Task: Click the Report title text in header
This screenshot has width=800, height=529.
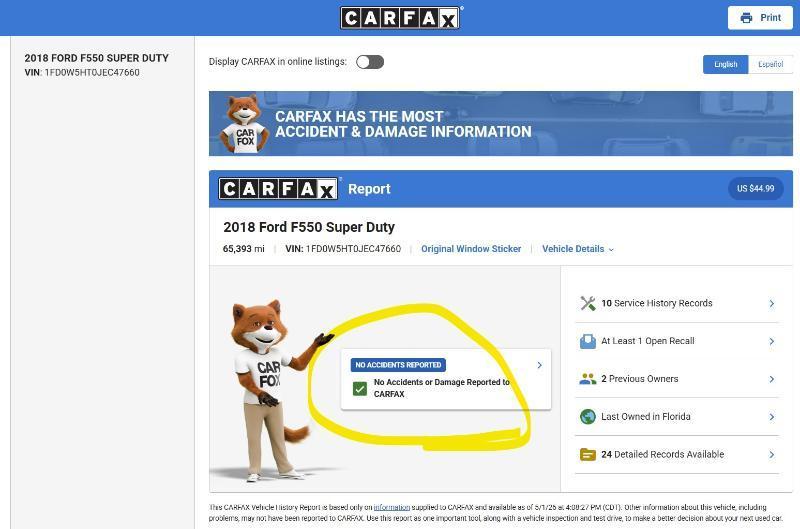Action: [x=369, y=189]
